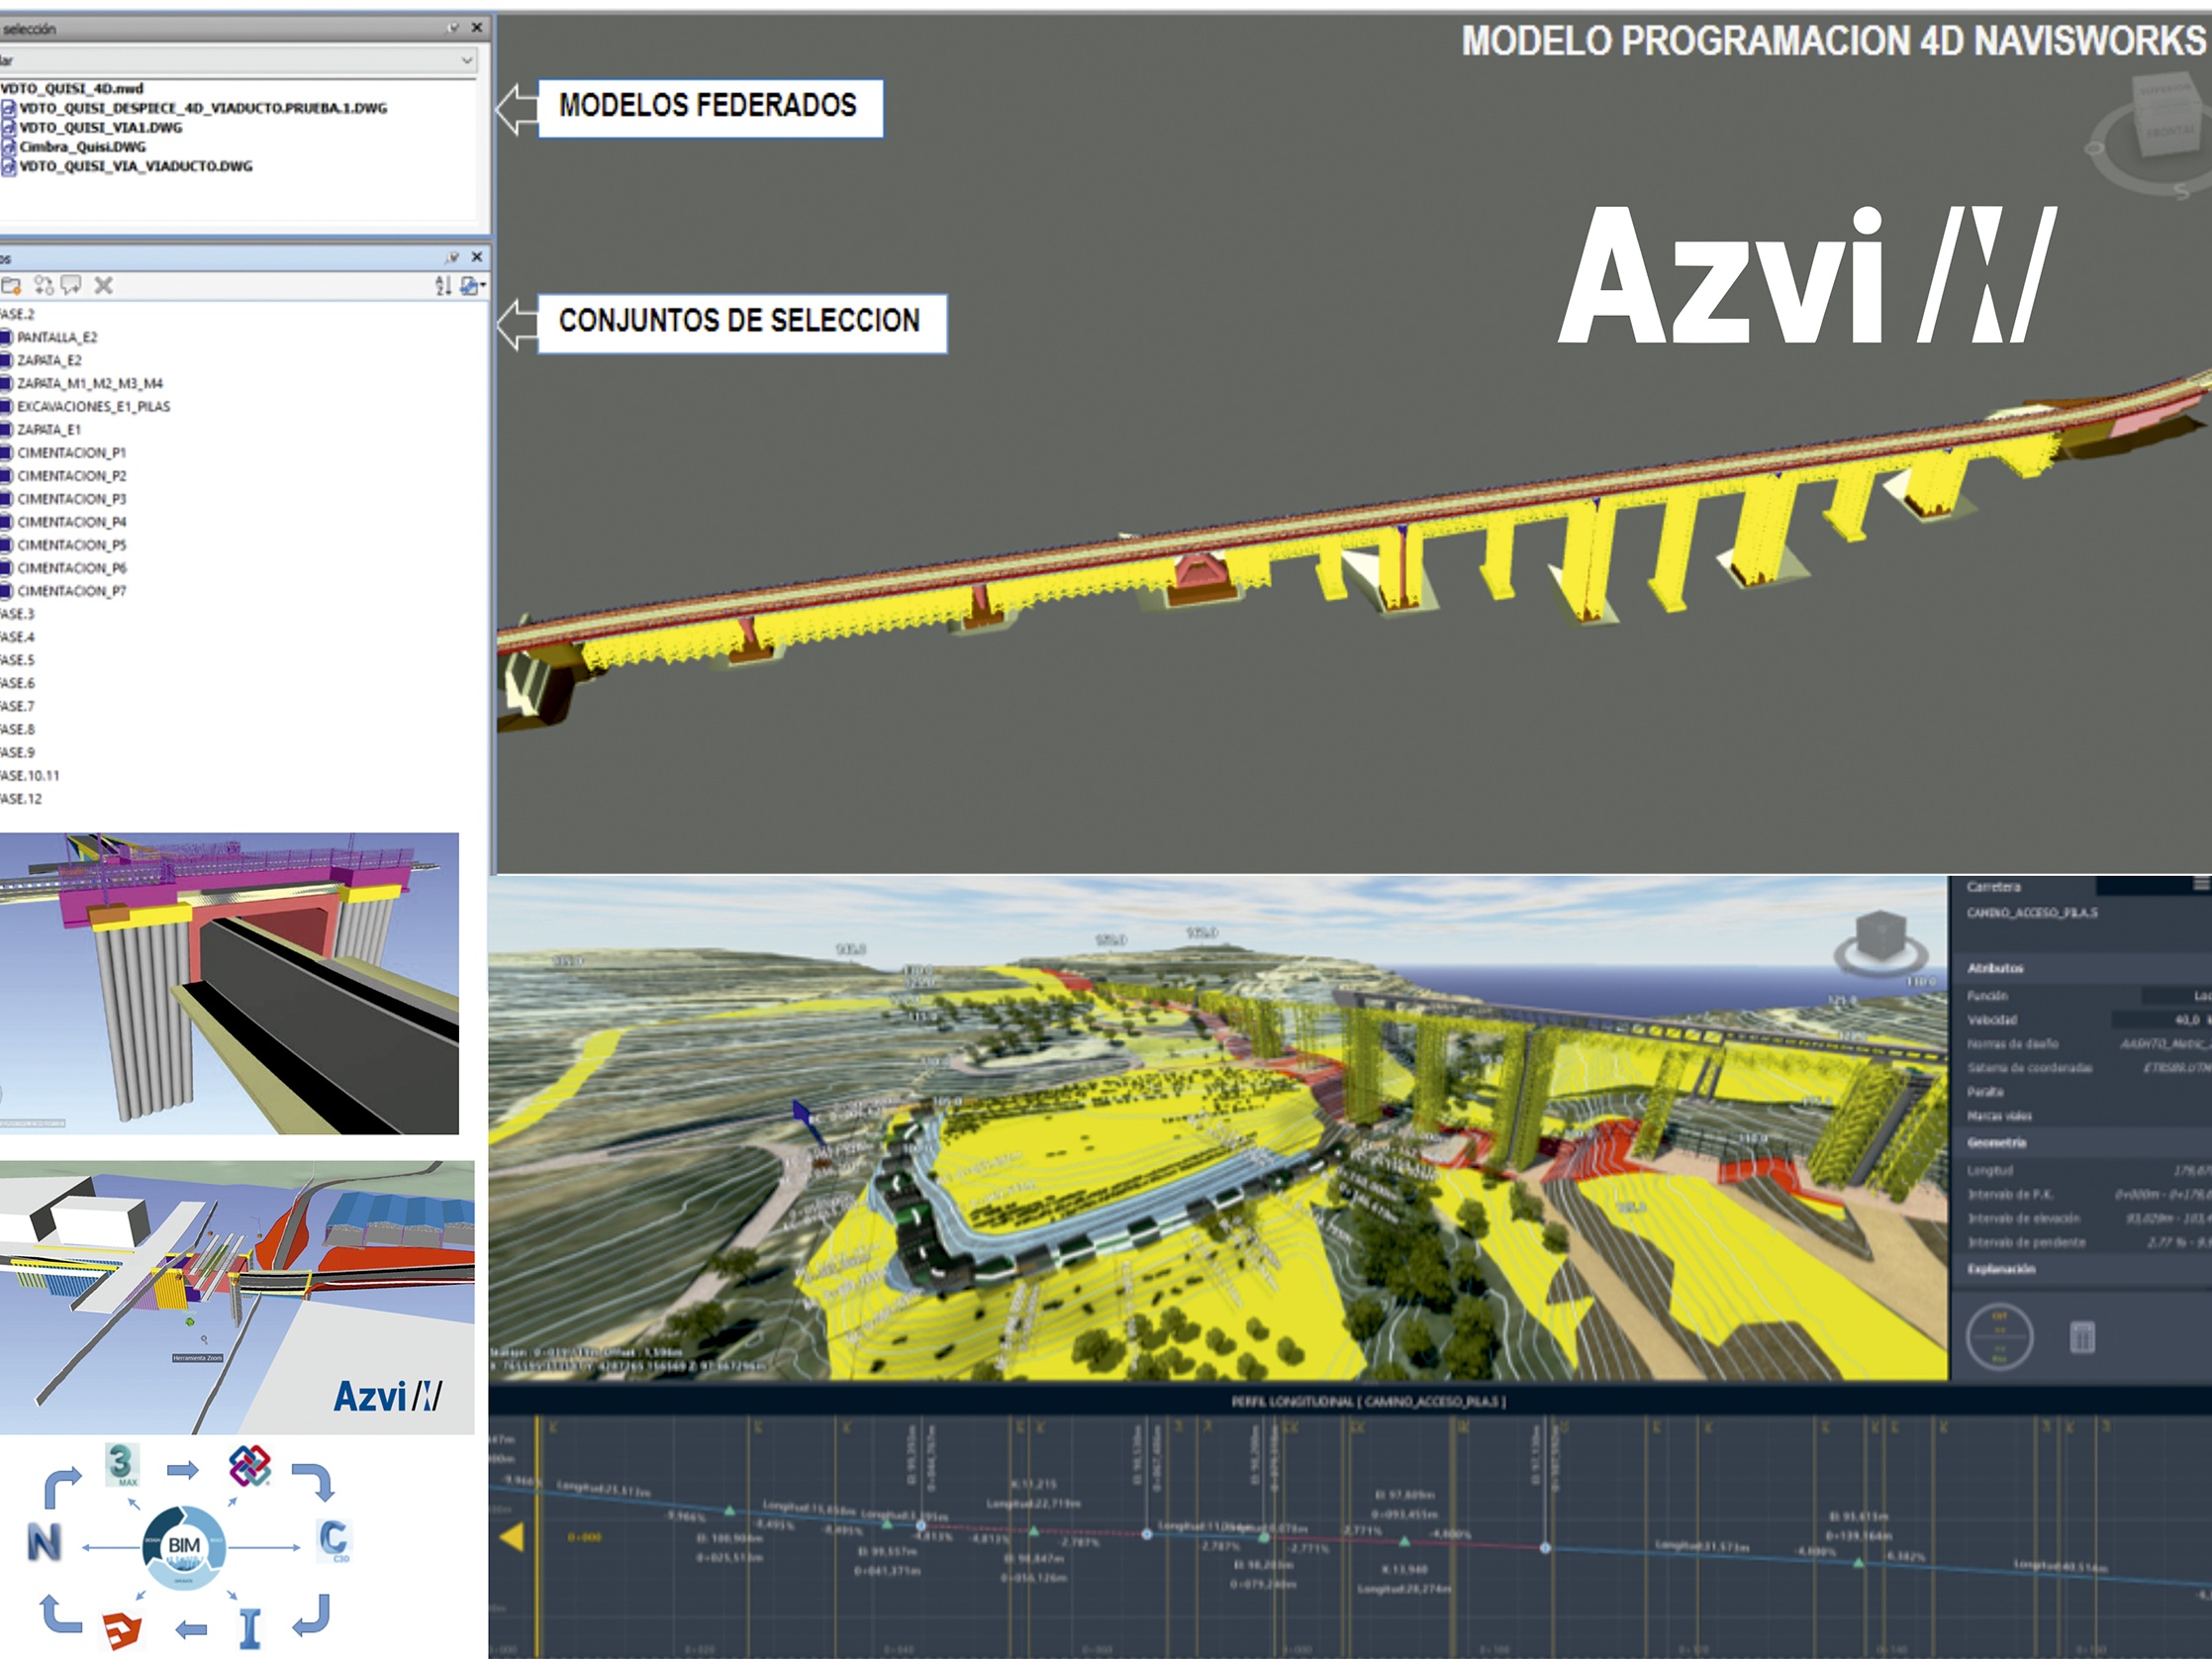Viewport: 2212px width, 1659px height.
Task: Select the CIMENTACION_P5 set
Action: pos(72,545)
